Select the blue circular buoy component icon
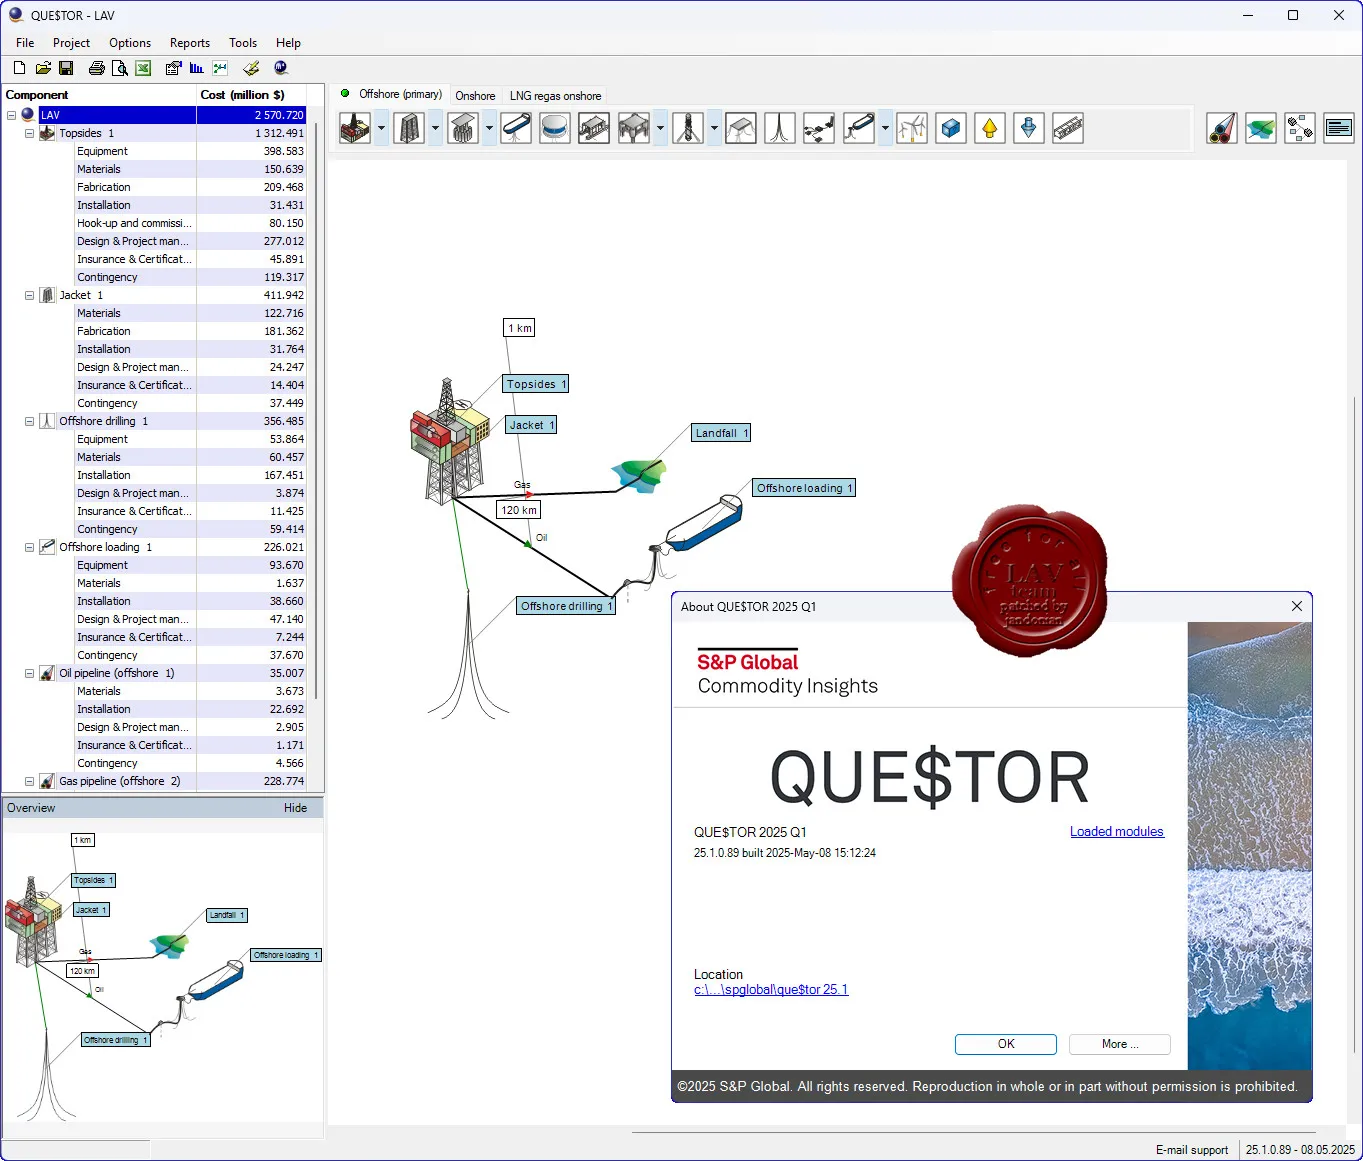The width and height of the screenshot is (1363, 1161). [554, 128]
